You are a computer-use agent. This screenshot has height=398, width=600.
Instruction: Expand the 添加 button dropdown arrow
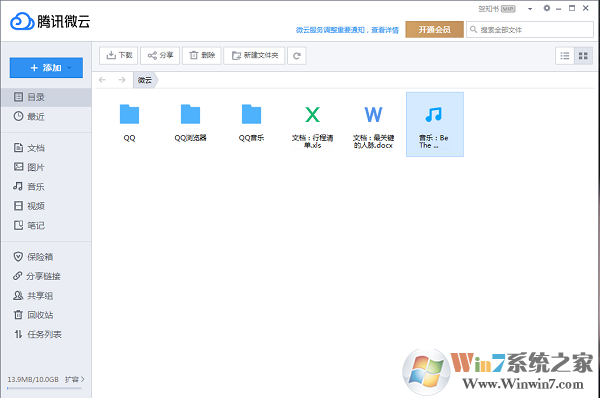(x=70, y=68)
